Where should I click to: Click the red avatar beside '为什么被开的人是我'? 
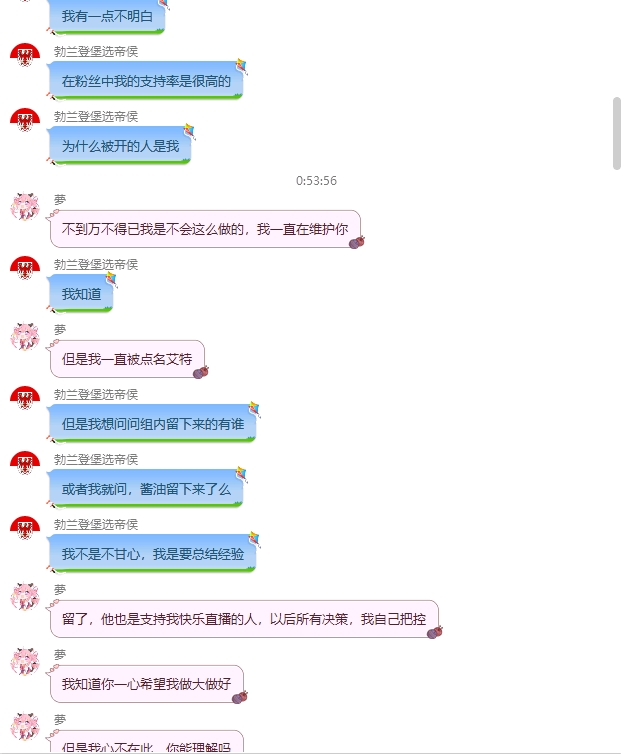pyautogui.click(x=25, y=120)
